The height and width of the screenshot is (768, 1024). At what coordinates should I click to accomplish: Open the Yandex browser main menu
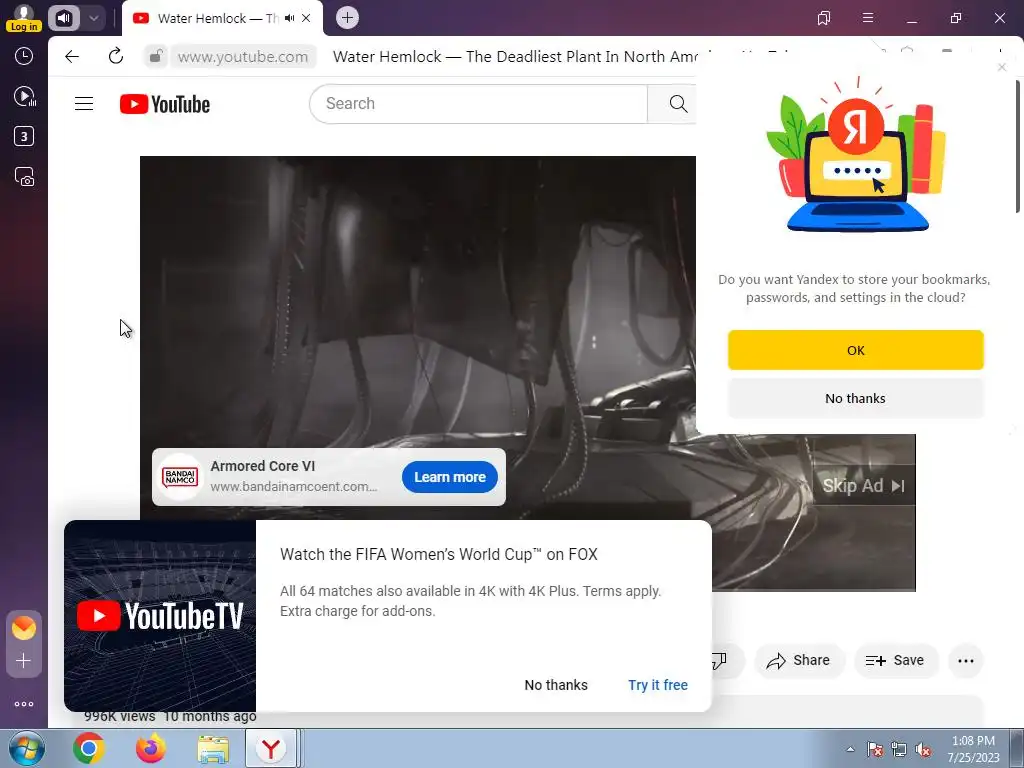coord(868,18)
